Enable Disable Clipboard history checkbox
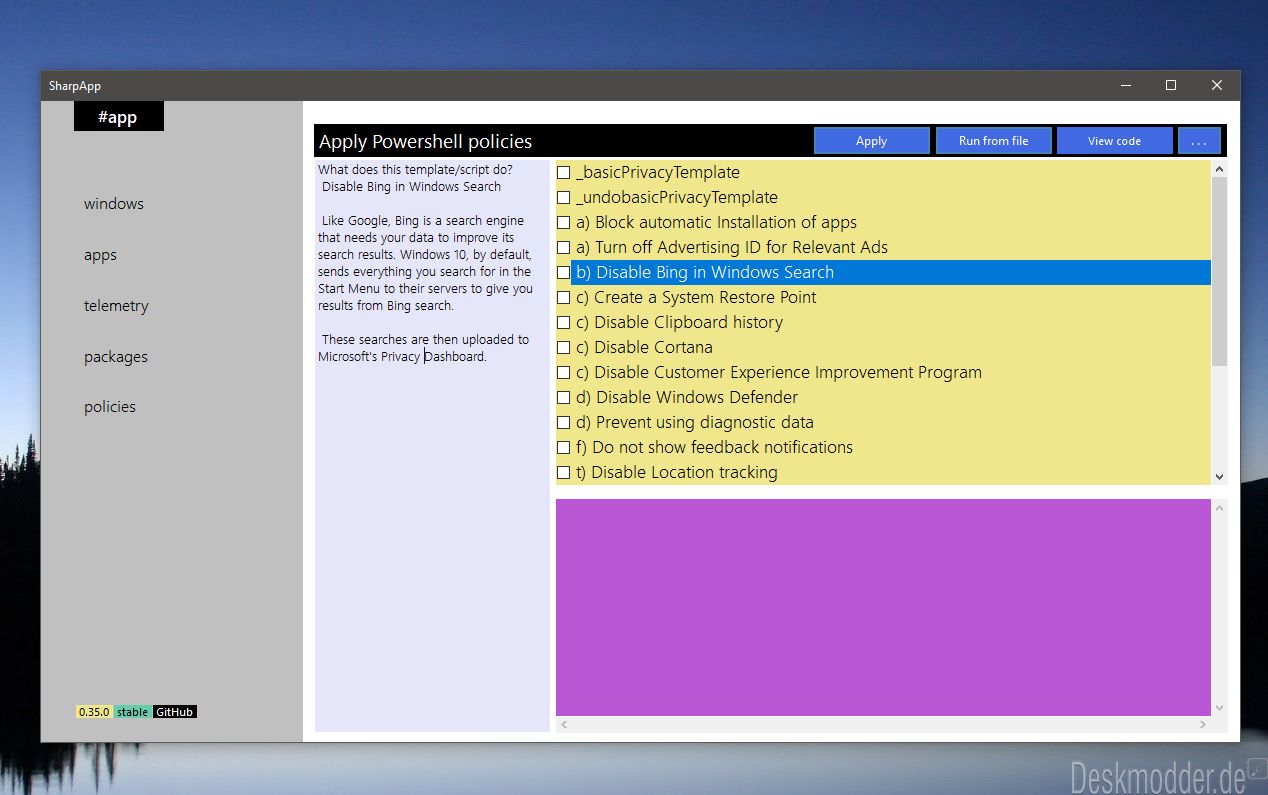Viewport: 1268px width, 795px height. click(x=563, y=322)
